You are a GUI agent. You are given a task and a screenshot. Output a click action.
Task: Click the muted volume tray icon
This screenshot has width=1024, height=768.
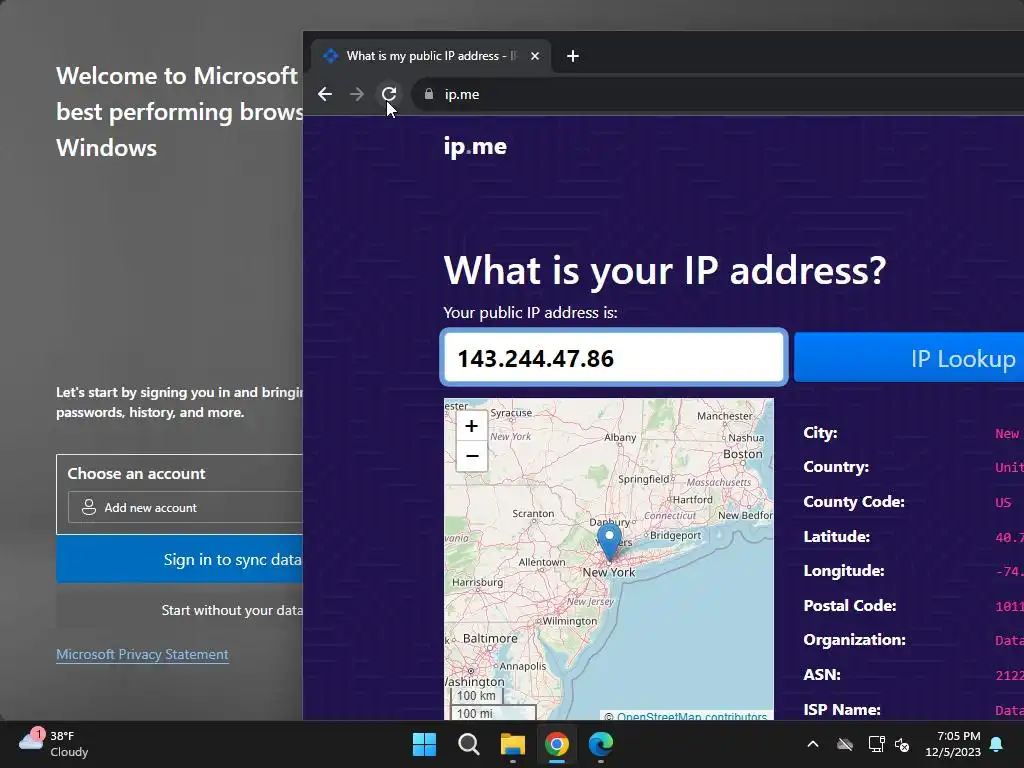coord(902,744)
